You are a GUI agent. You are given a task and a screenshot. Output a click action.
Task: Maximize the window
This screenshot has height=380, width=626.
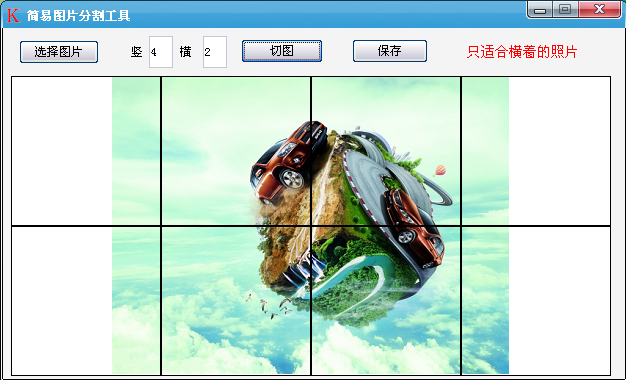point(565,10)
